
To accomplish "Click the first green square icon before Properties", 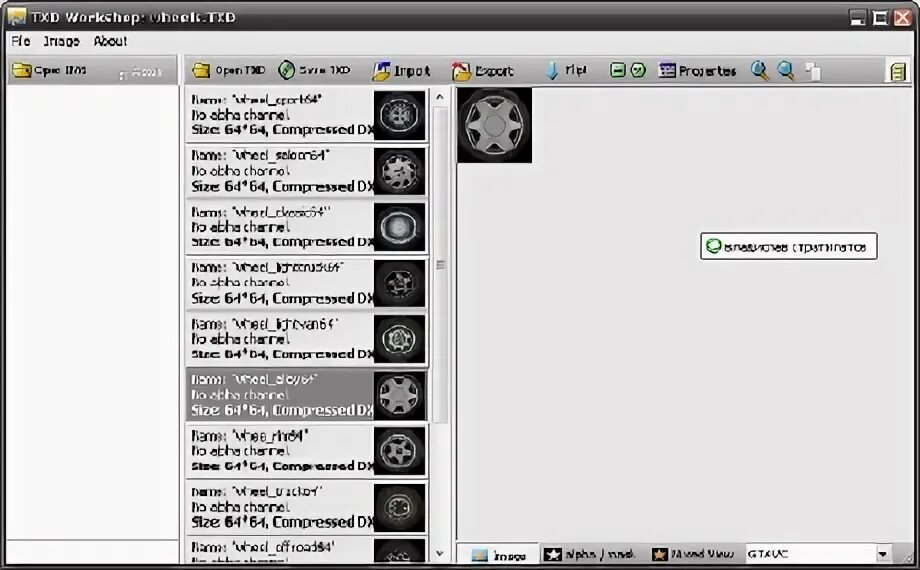I will point(617,70).
